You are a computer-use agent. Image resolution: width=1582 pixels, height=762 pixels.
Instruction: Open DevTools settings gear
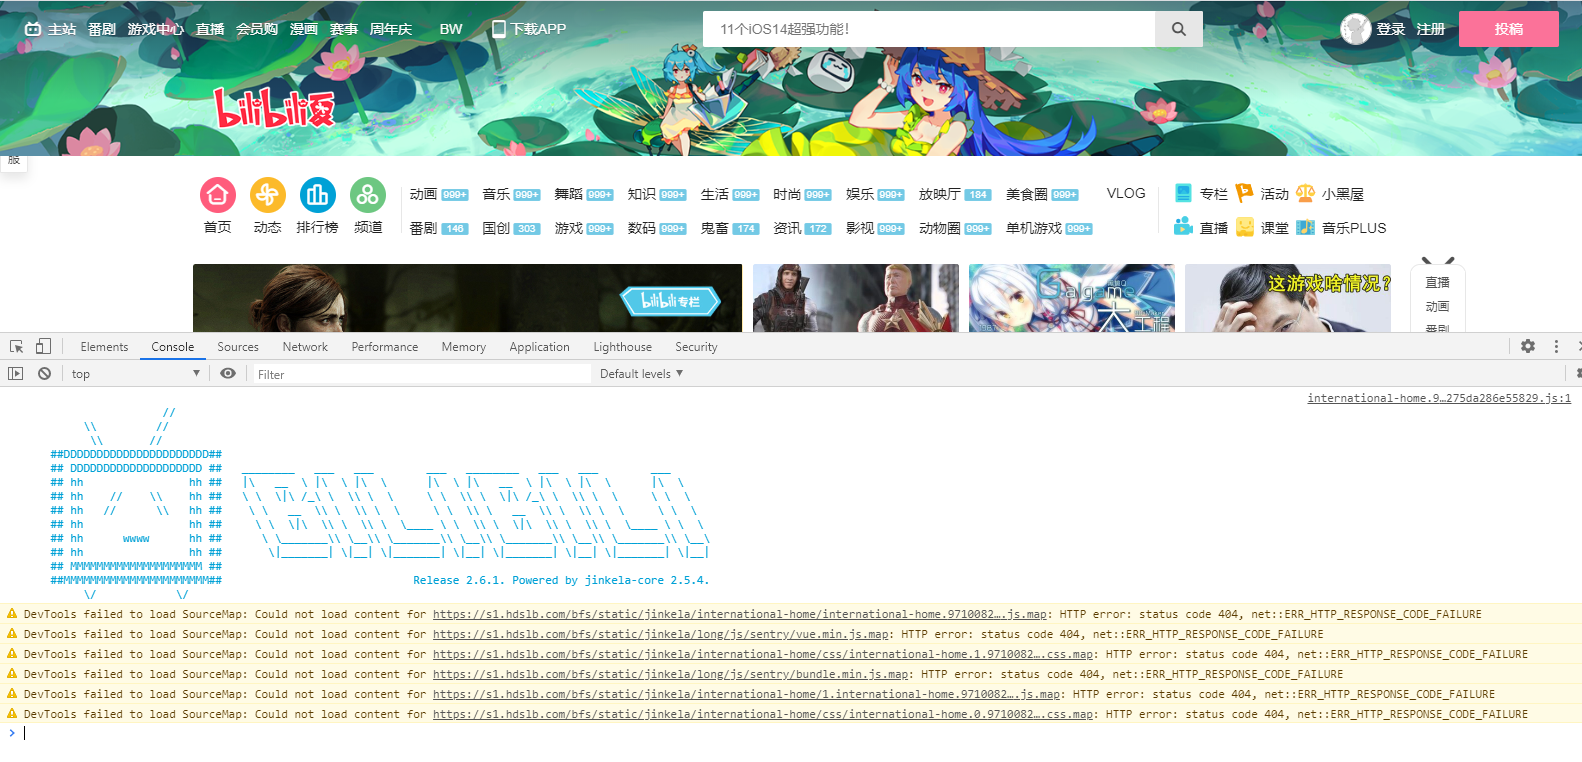[x=1528, y=346]
